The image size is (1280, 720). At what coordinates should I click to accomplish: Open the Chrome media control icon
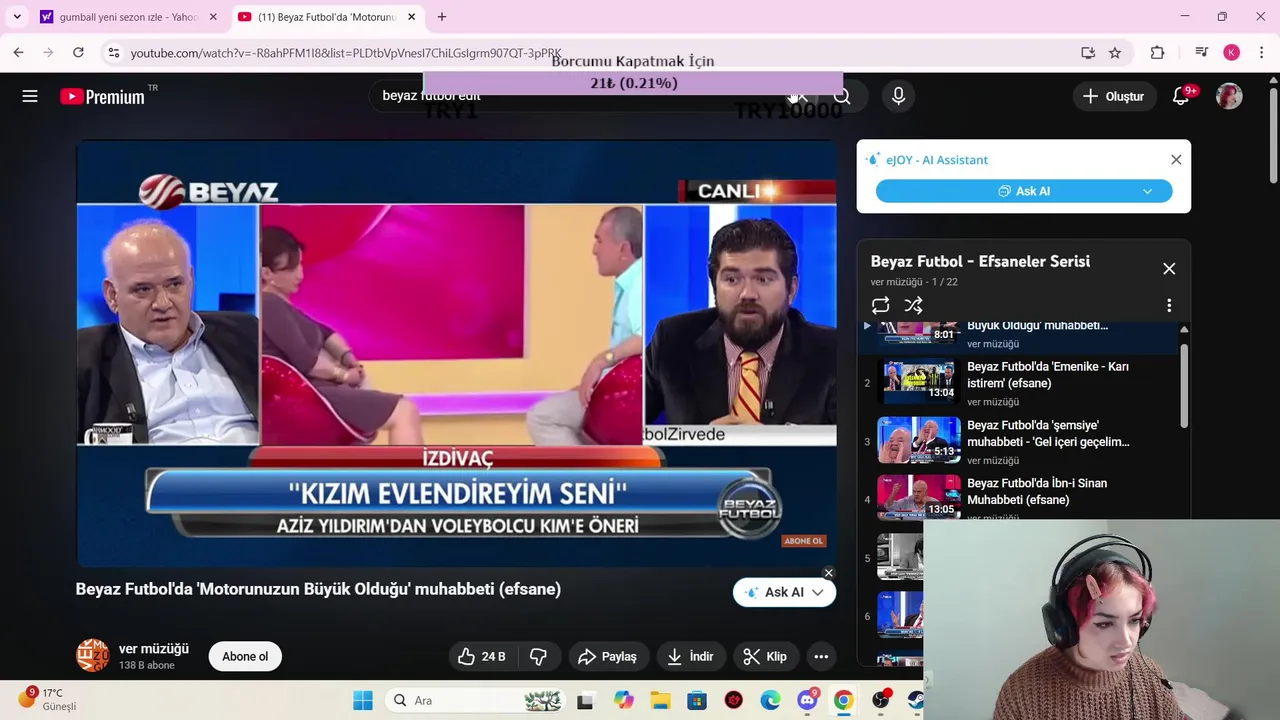click(1201, 52)
